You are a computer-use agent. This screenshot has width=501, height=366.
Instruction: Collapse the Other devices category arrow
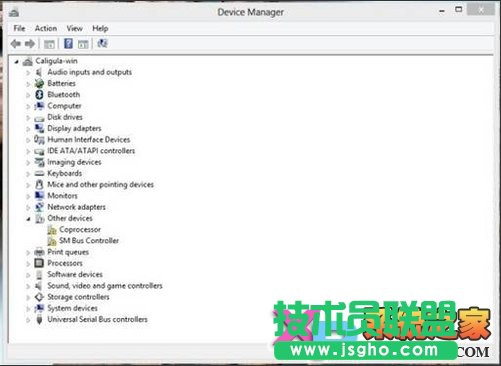[29, 219]
